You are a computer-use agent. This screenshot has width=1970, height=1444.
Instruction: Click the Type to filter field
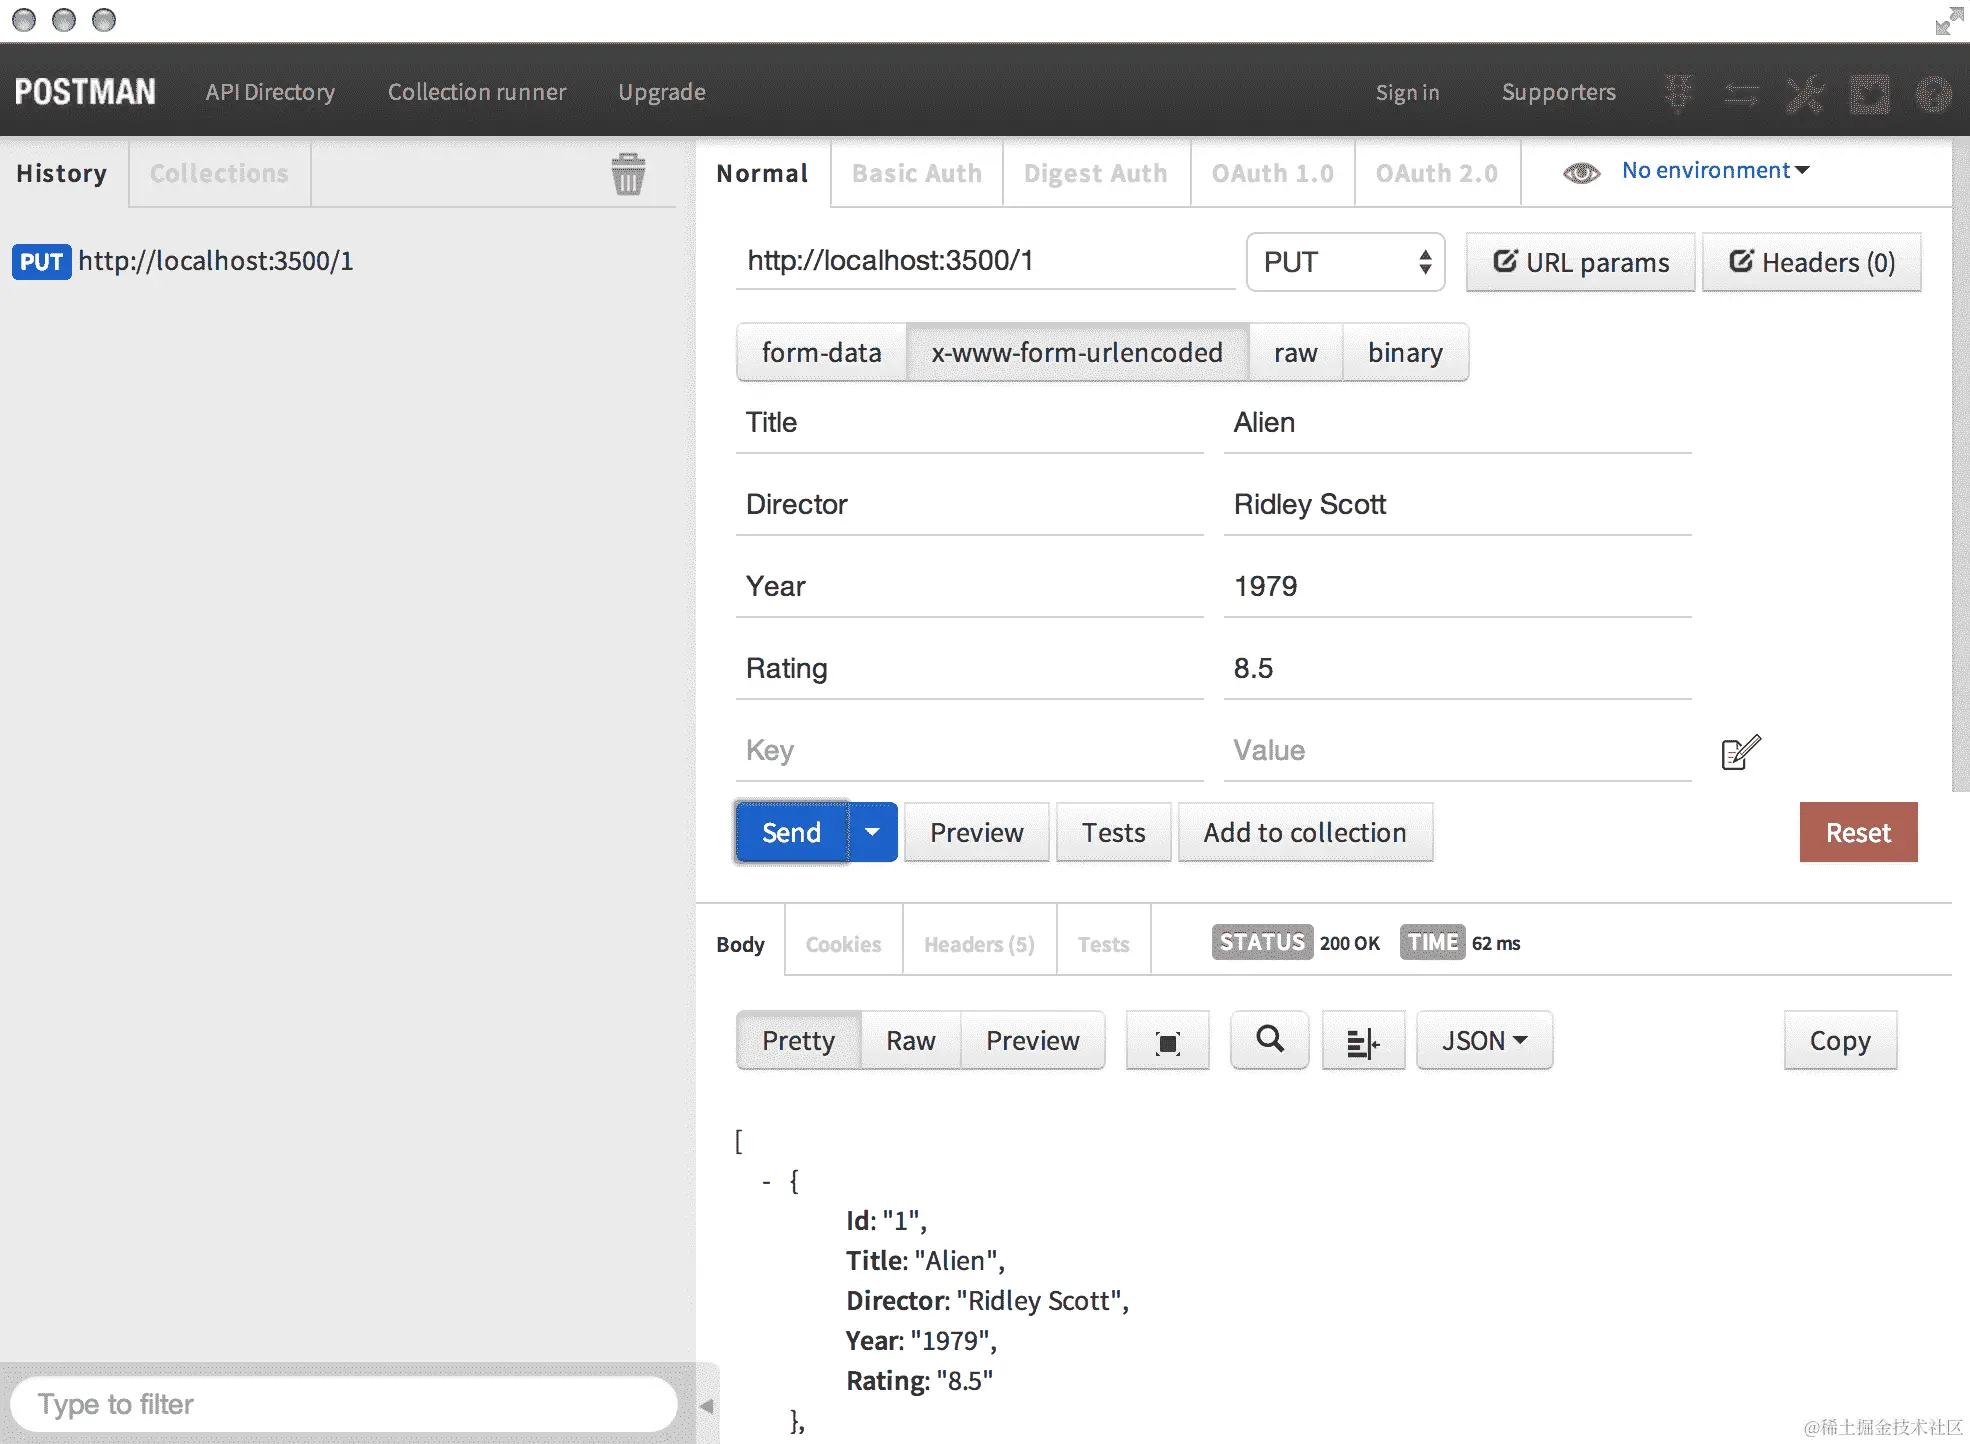pos(344,1404)
